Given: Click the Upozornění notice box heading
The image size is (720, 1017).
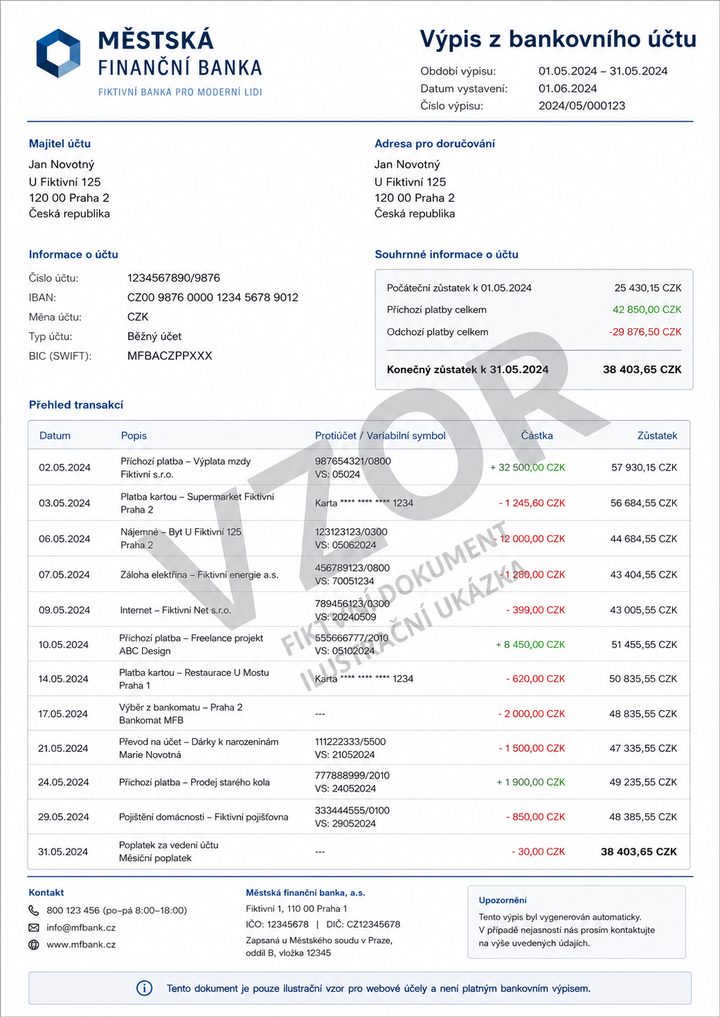Looking at the screenshot, I should (503, 900).
